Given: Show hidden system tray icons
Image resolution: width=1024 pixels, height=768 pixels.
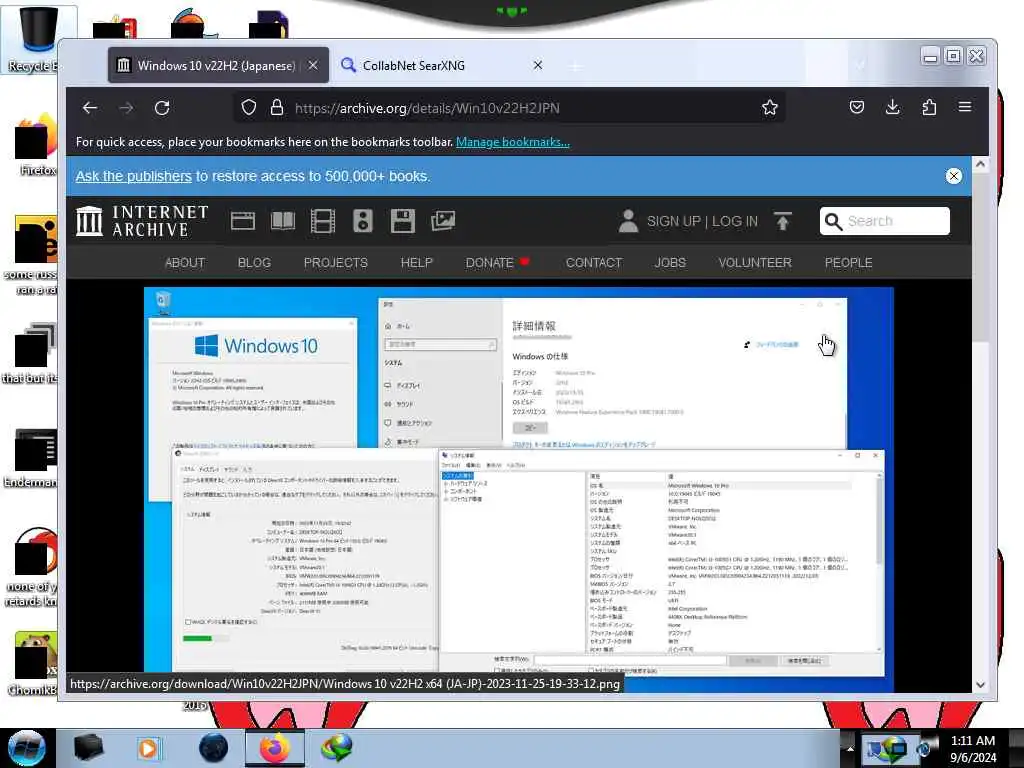Looking at the screenshot, I should click(850, 748).
